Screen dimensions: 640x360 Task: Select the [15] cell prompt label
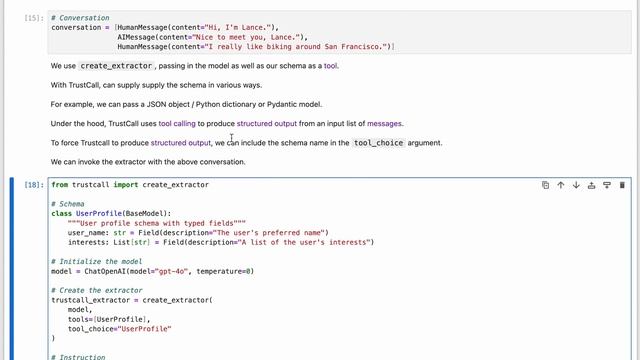(x=33, y=18)
